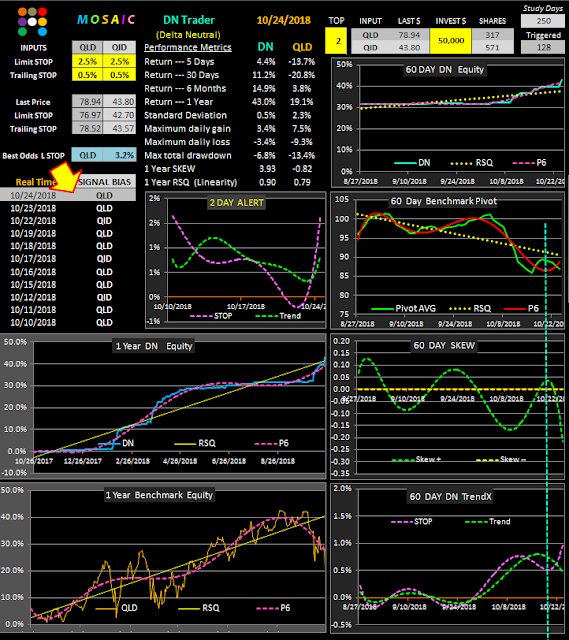Click the 1 Year Benchmark Equity chart title

point(159,495)
